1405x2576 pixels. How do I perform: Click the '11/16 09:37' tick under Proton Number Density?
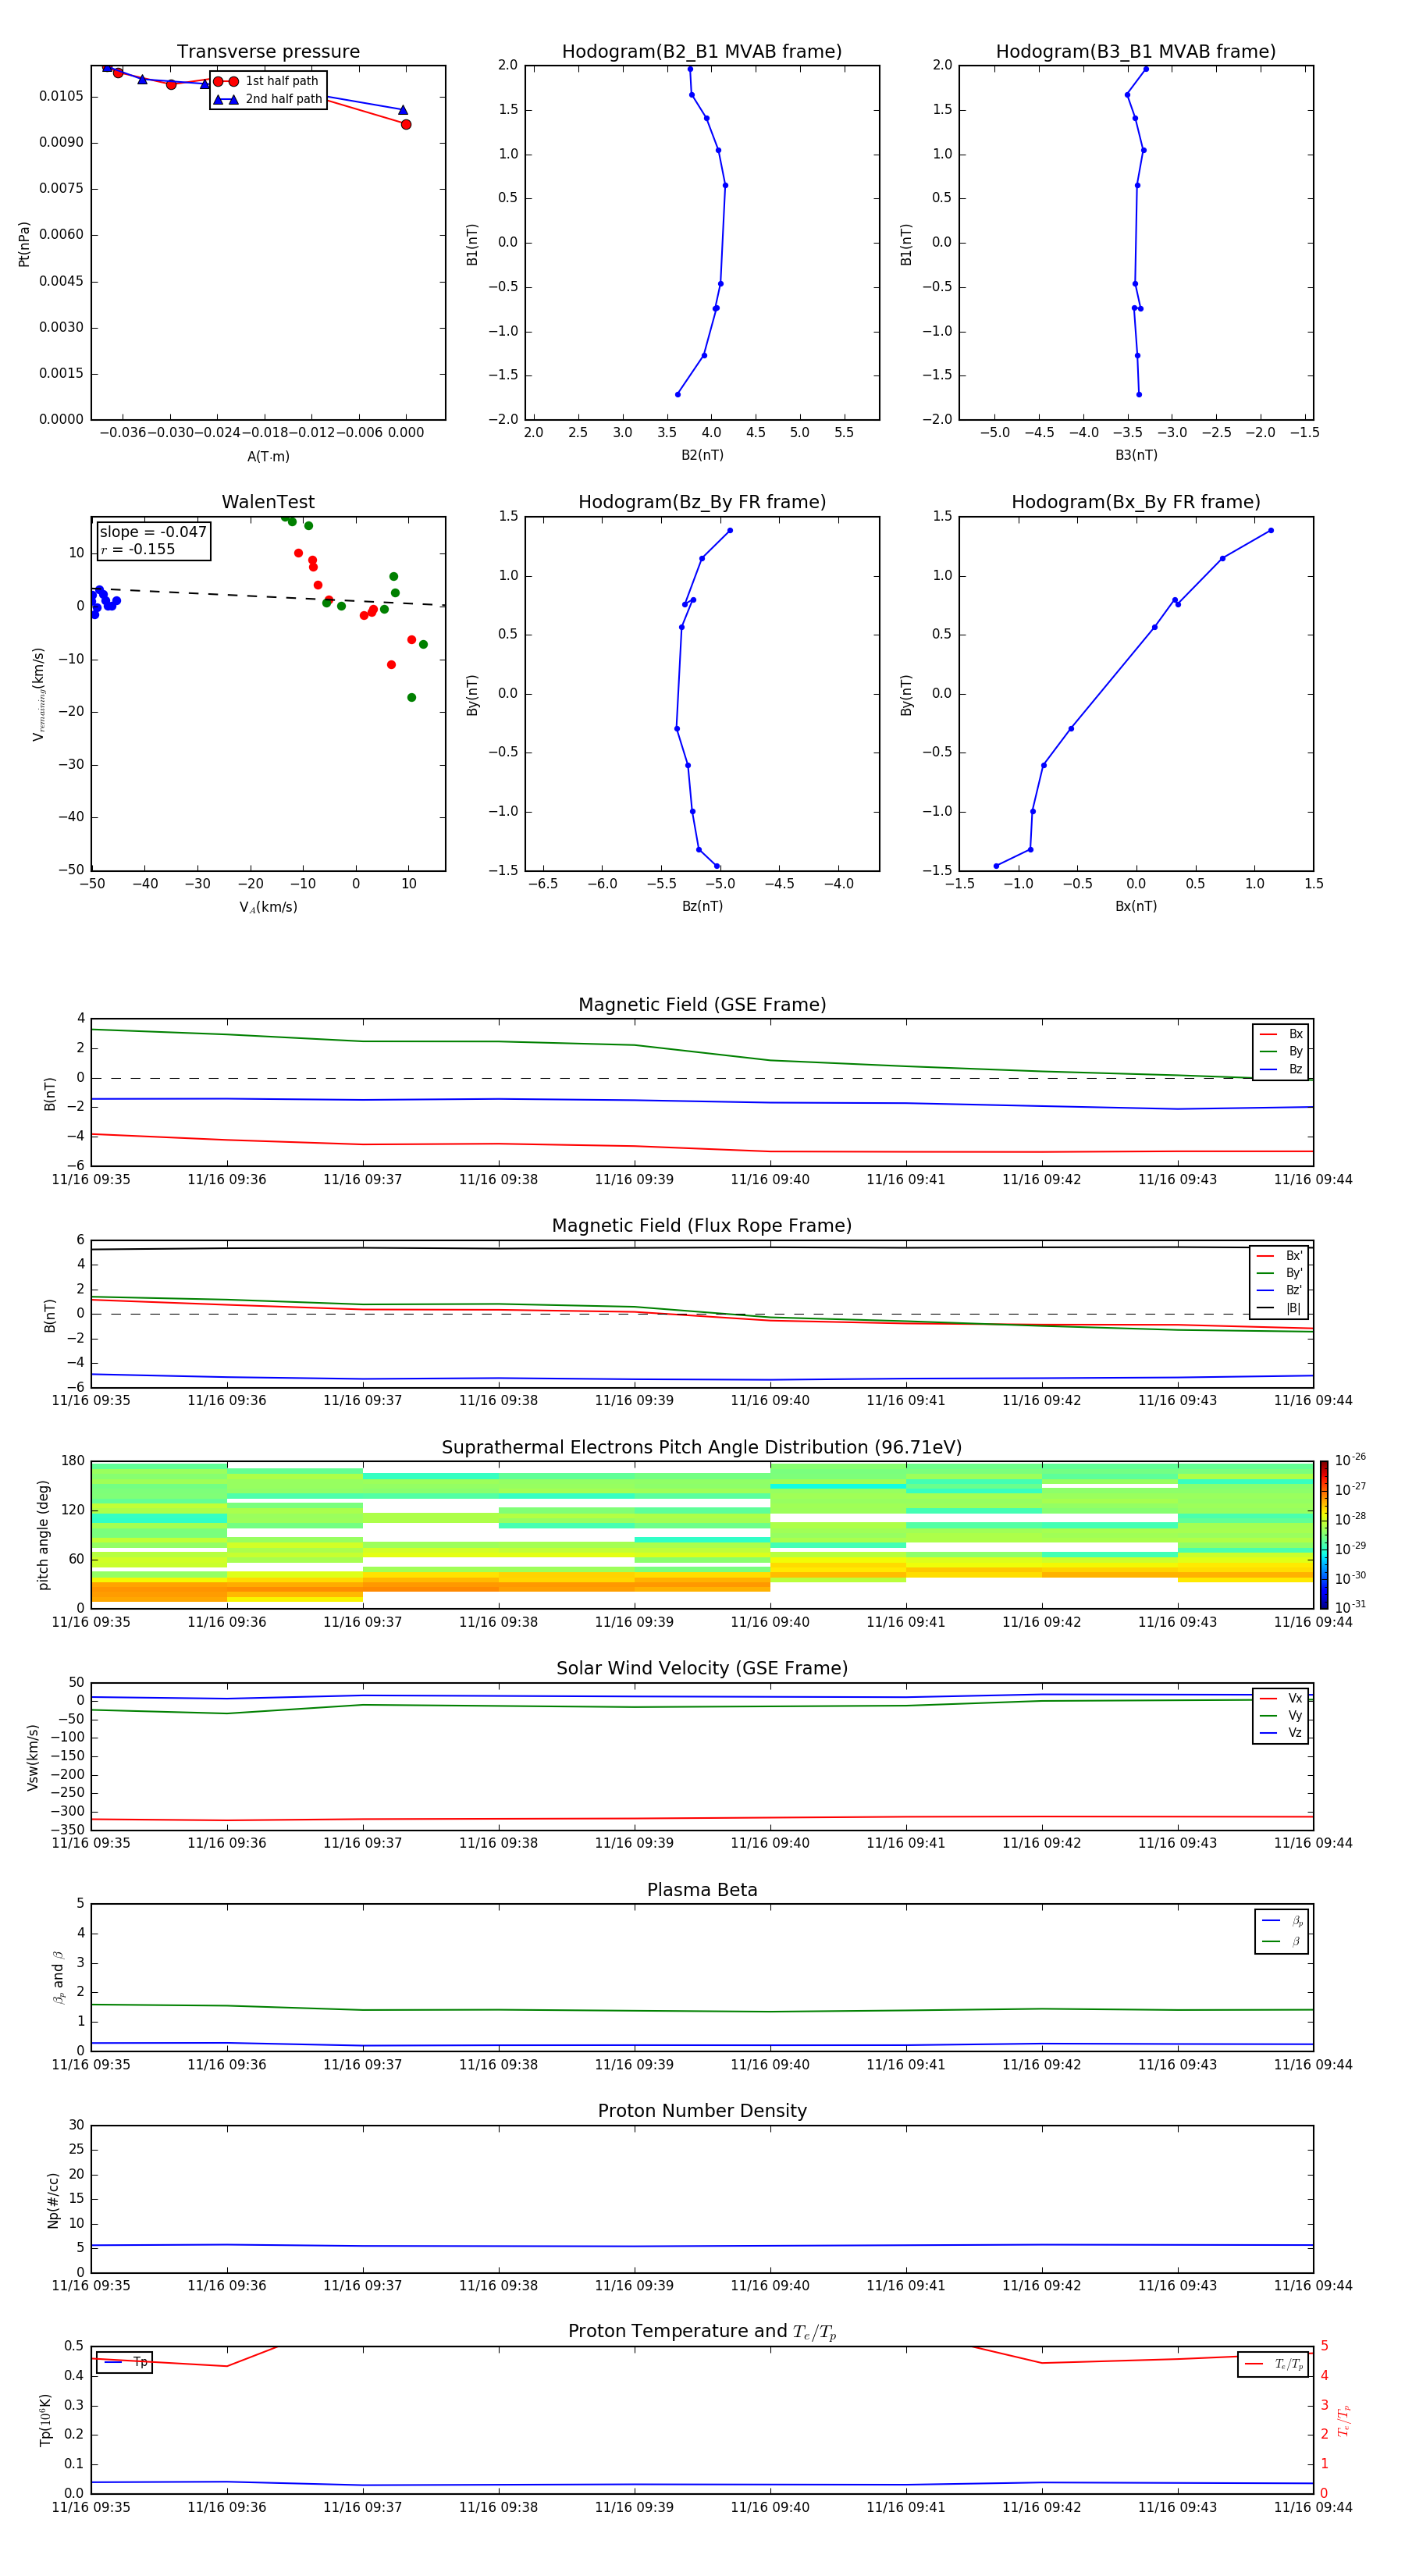pyautogui.click(x=362, y=2286)
